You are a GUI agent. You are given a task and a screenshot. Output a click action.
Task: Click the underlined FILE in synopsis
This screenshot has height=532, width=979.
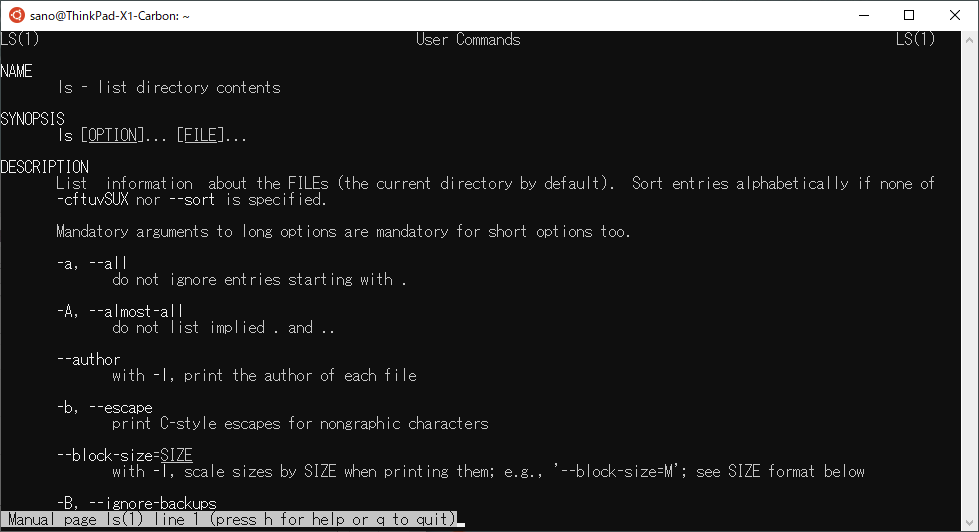[200, 135]
